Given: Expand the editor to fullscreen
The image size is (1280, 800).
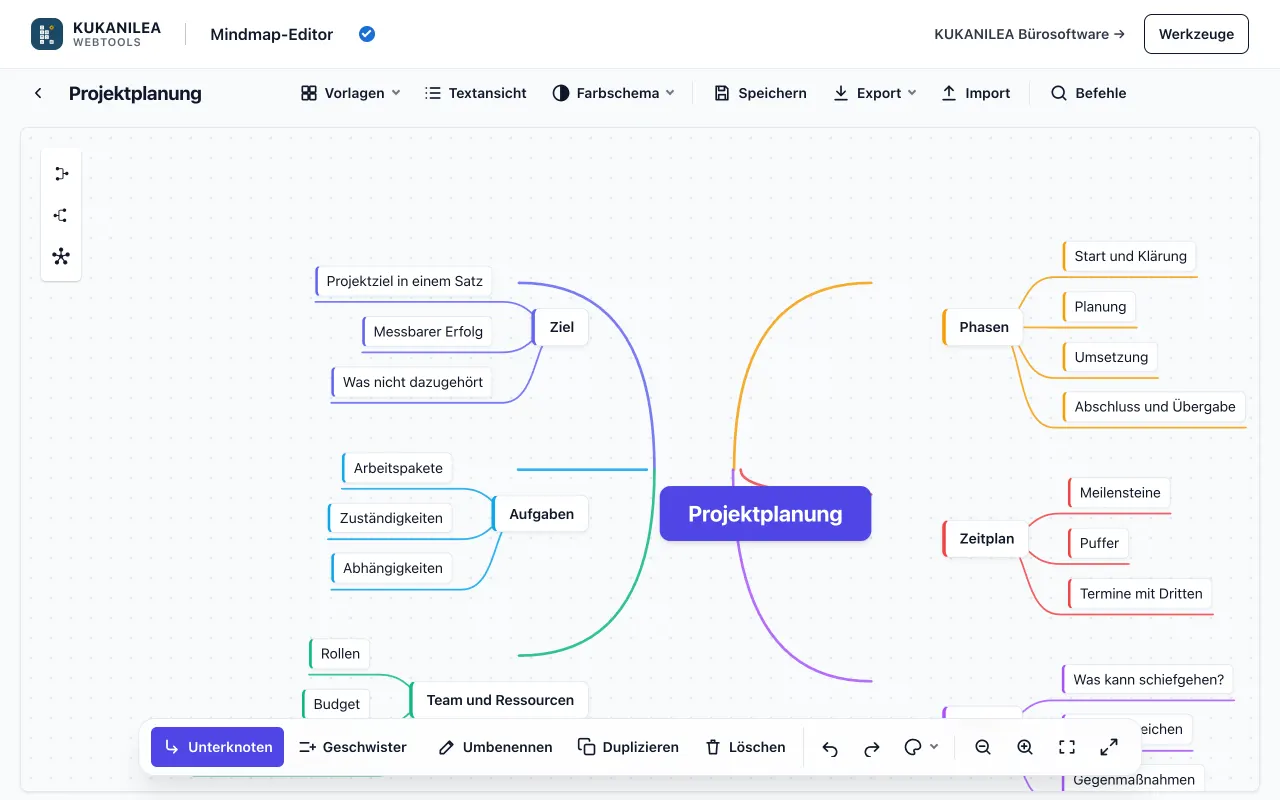Looking at the screenshot, I should coord(1109,747).
